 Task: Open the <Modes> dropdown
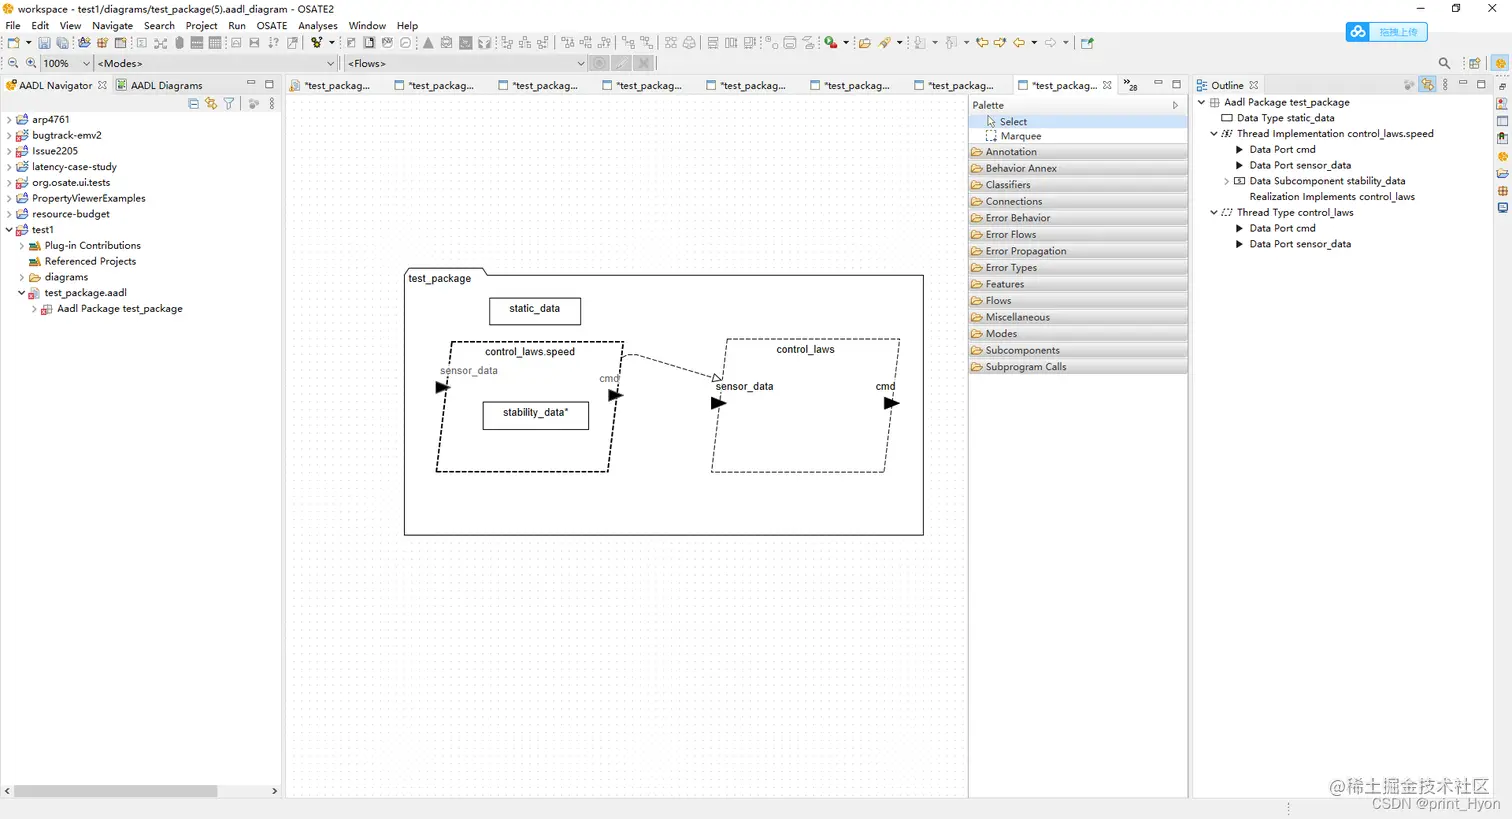click(x=331, y=63)
